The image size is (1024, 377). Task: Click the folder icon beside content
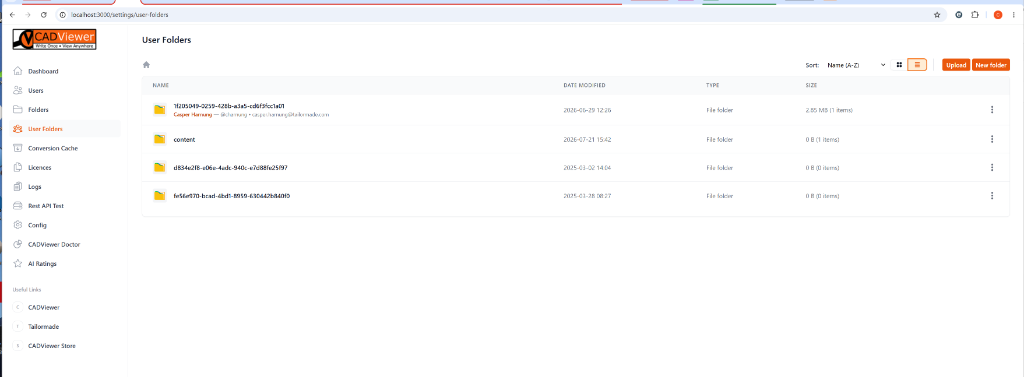tap(159, 139)
